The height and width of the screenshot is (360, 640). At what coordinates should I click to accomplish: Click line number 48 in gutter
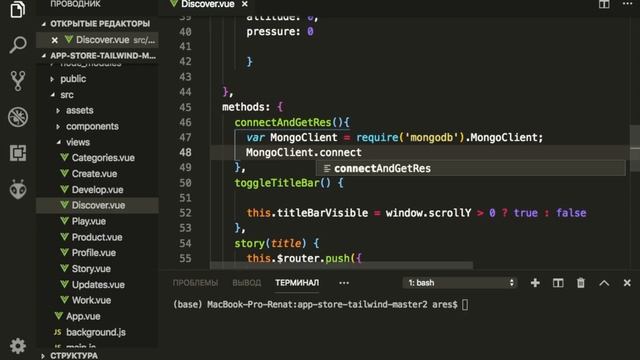pyautogui.click(x=185, y=152)
